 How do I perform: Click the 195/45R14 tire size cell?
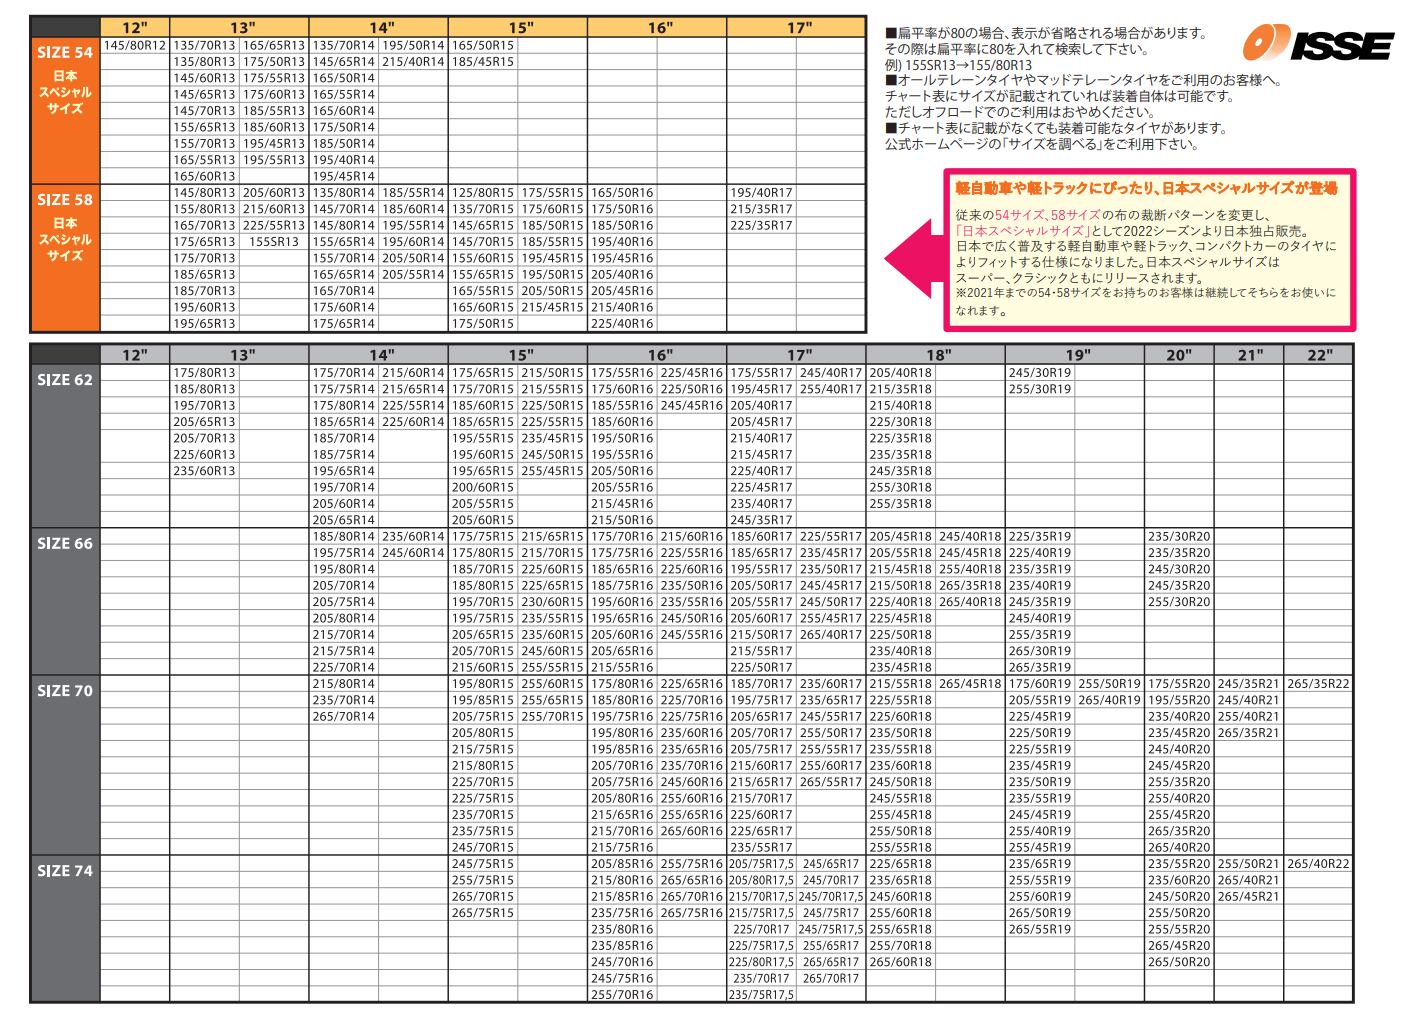pyautogui.click(x=343, y=176)
